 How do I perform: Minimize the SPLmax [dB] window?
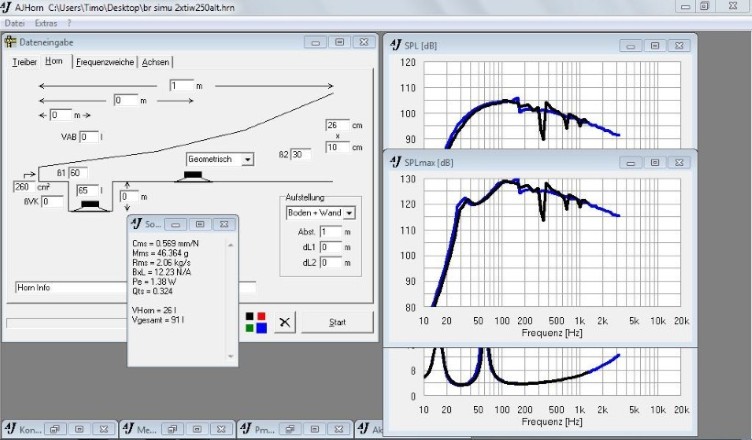[x=631, y=163]
